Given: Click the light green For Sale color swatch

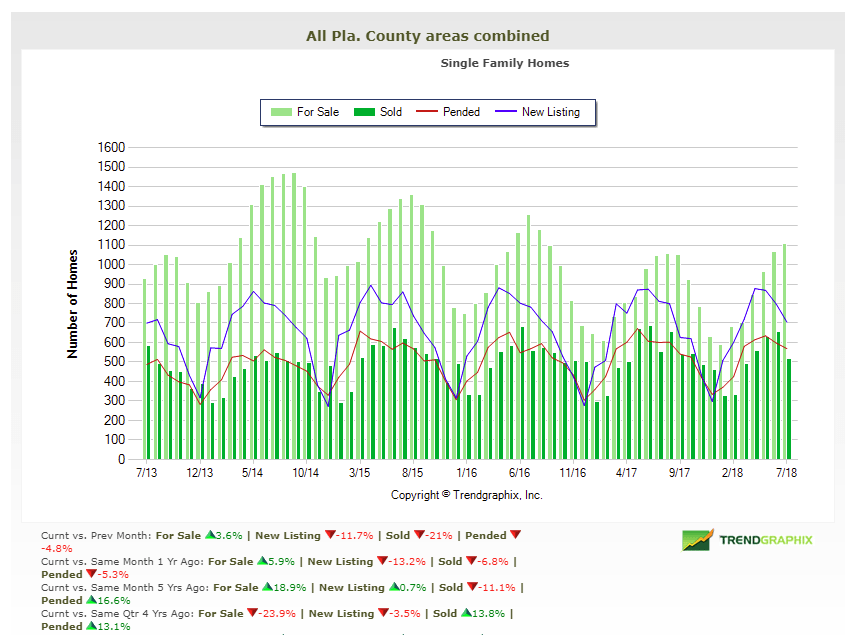Looking at the screenshot, I should coord(282,112).
